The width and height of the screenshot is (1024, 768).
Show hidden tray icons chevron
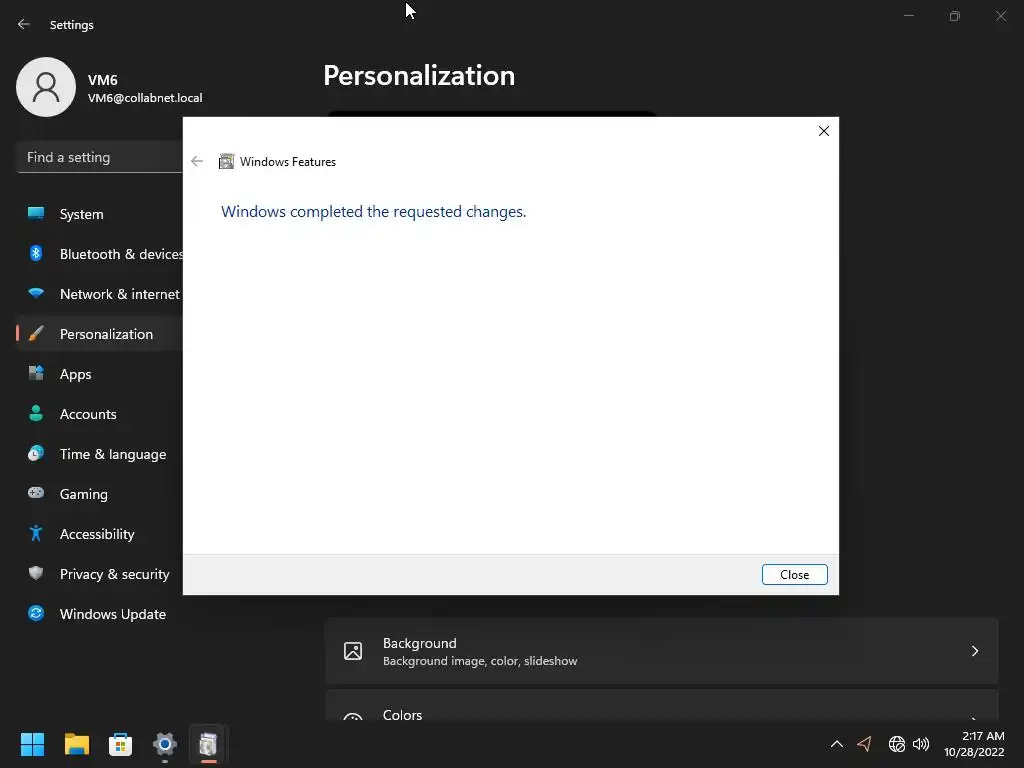click(837, 744)
